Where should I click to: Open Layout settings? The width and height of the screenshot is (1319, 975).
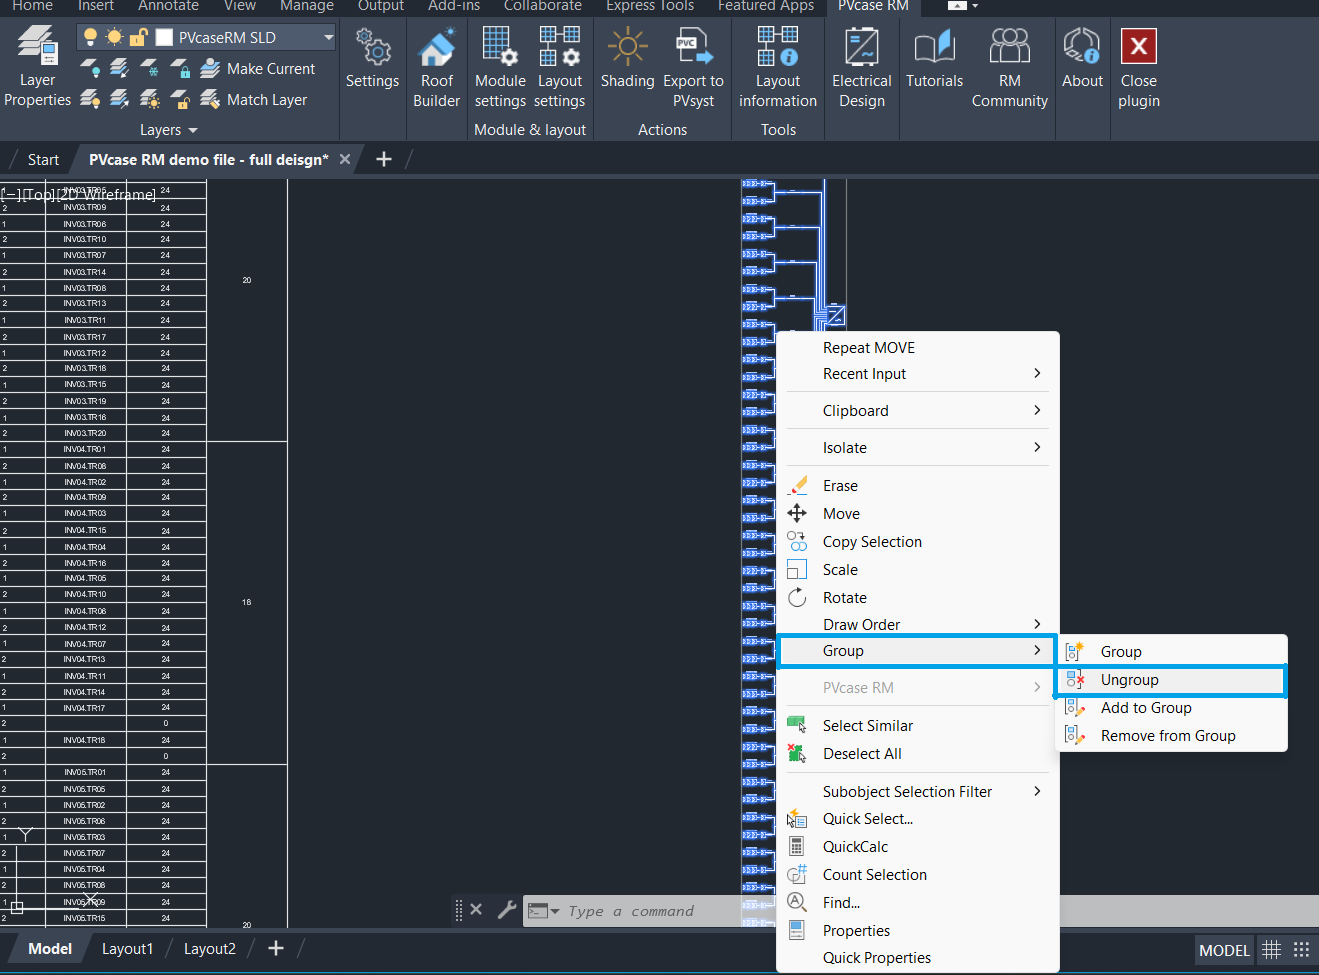559,66
